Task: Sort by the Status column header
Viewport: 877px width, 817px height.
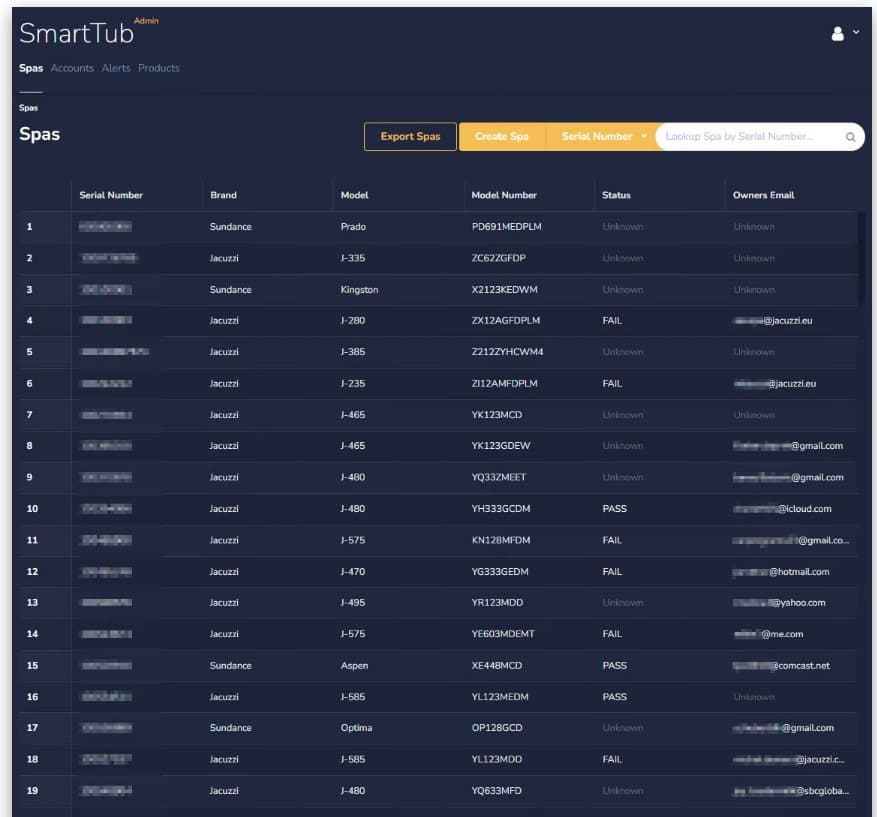Action: [616, 195]
